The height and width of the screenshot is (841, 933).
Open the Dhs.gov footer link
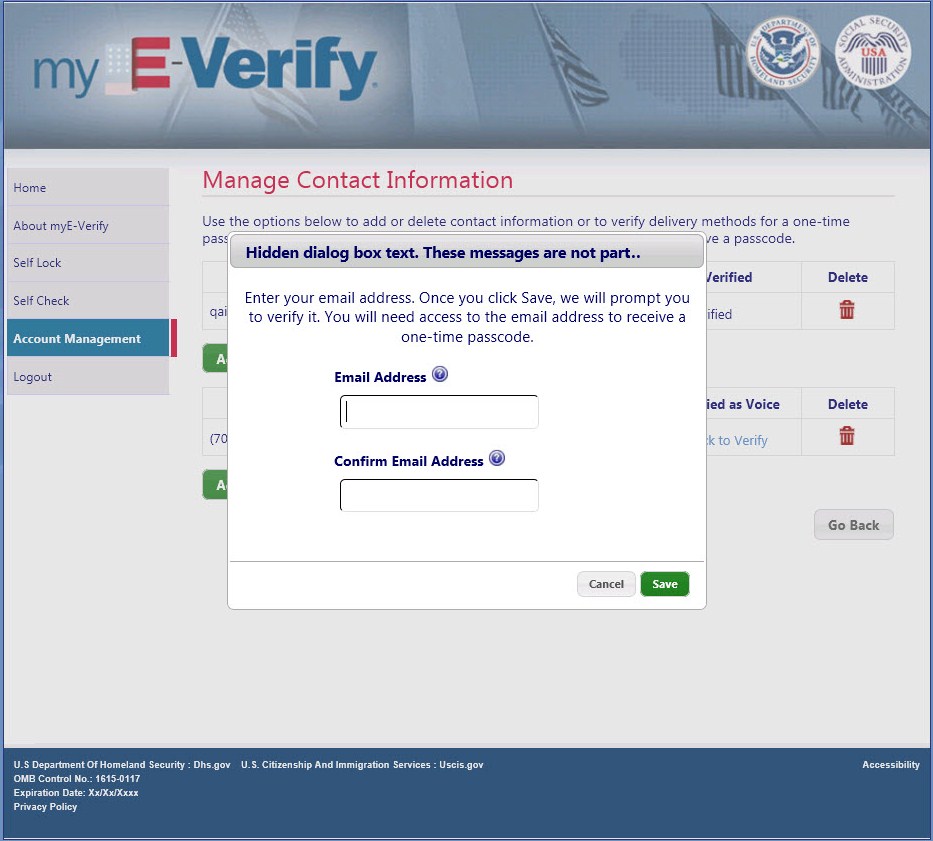tap(212, 765)
